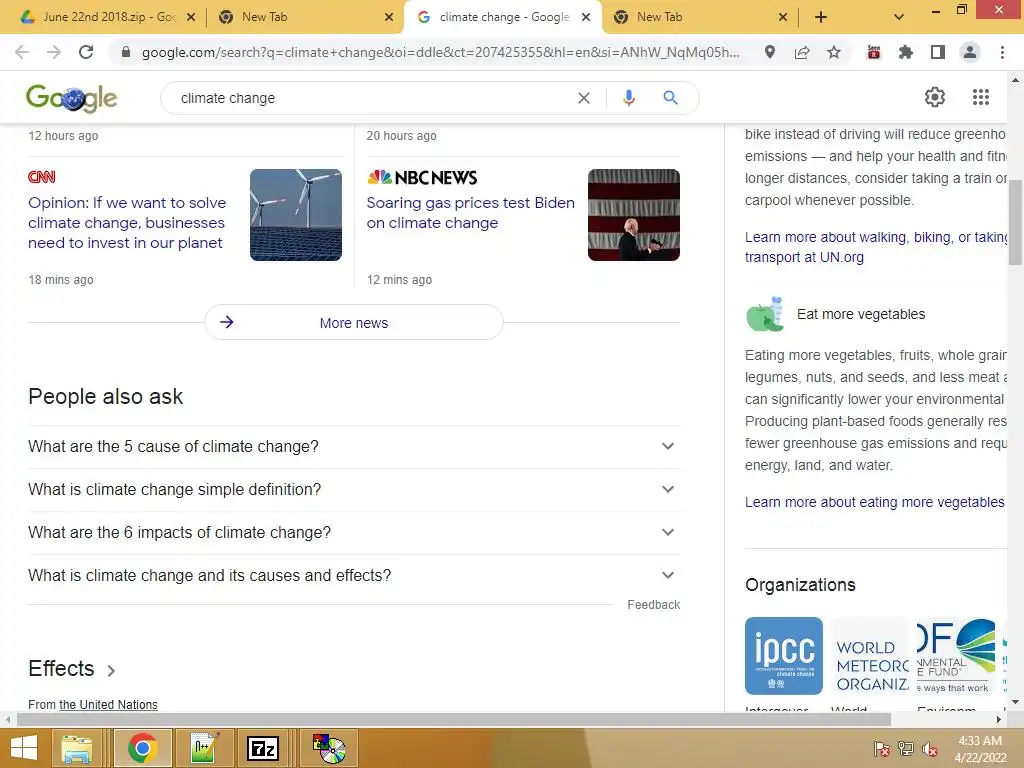Click the Feedback link

pyautogui.click(x=653, y=605)
